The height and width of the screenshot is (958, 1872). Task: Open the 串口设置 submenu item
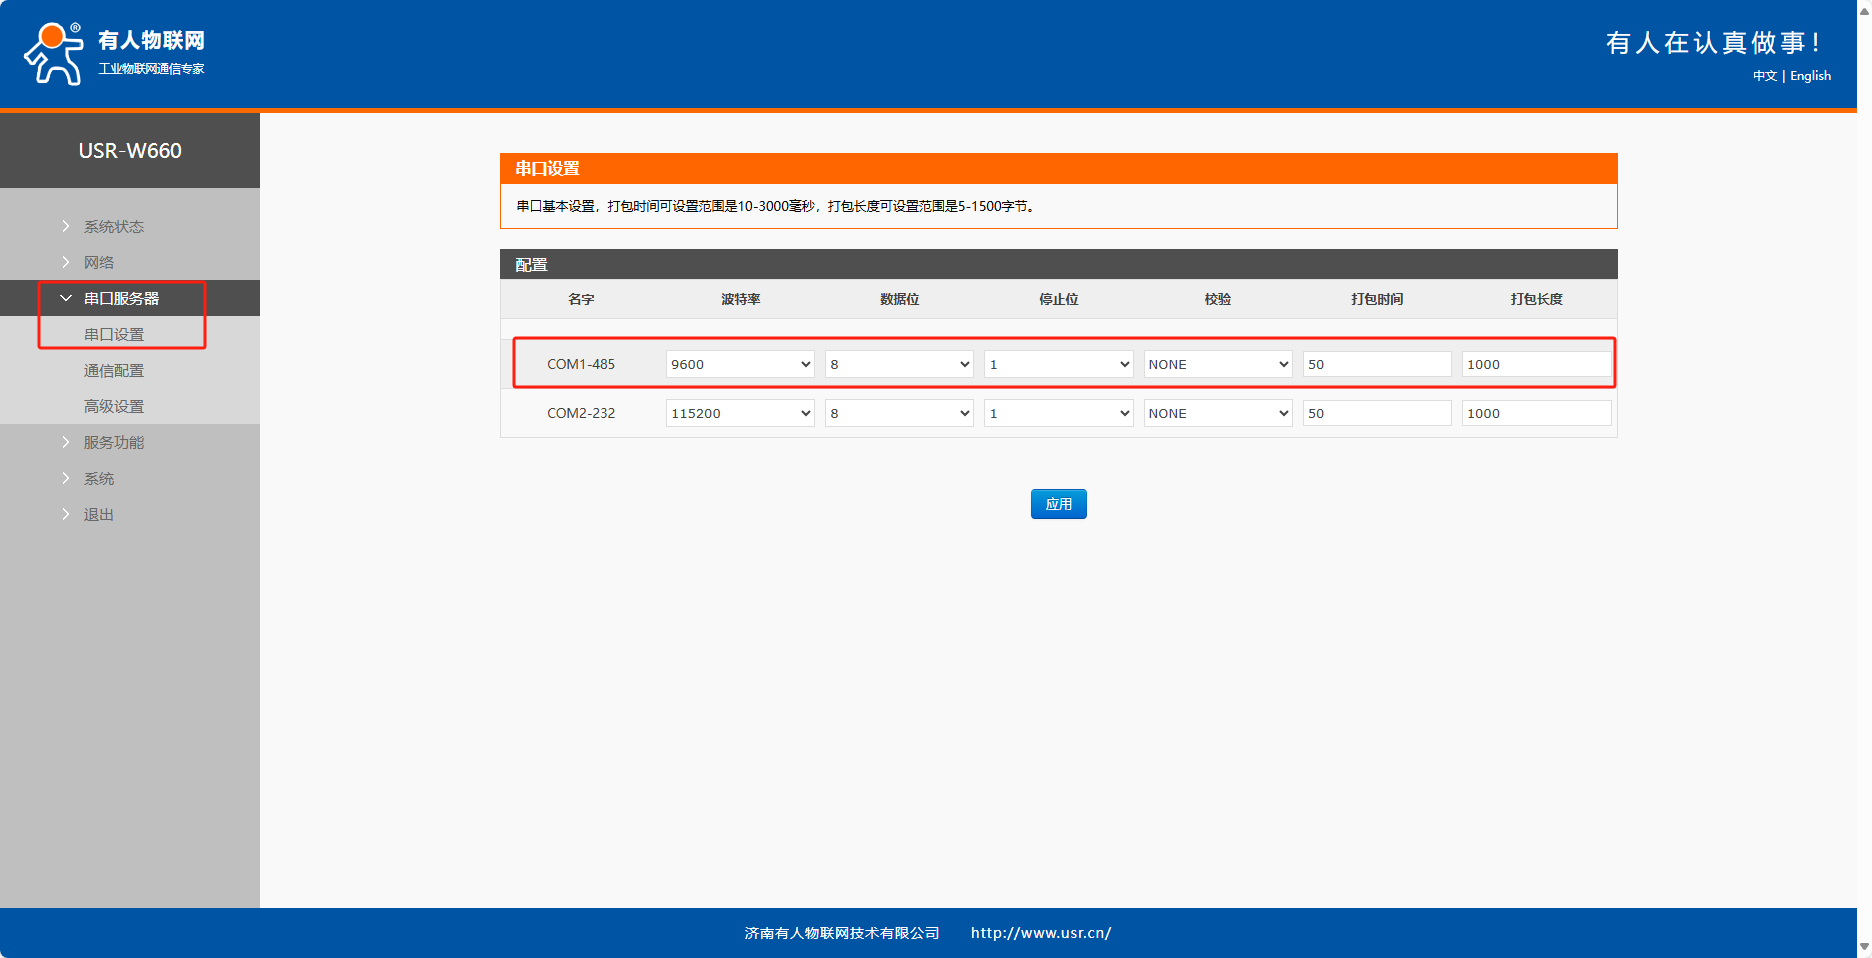(x=114, y=335)
